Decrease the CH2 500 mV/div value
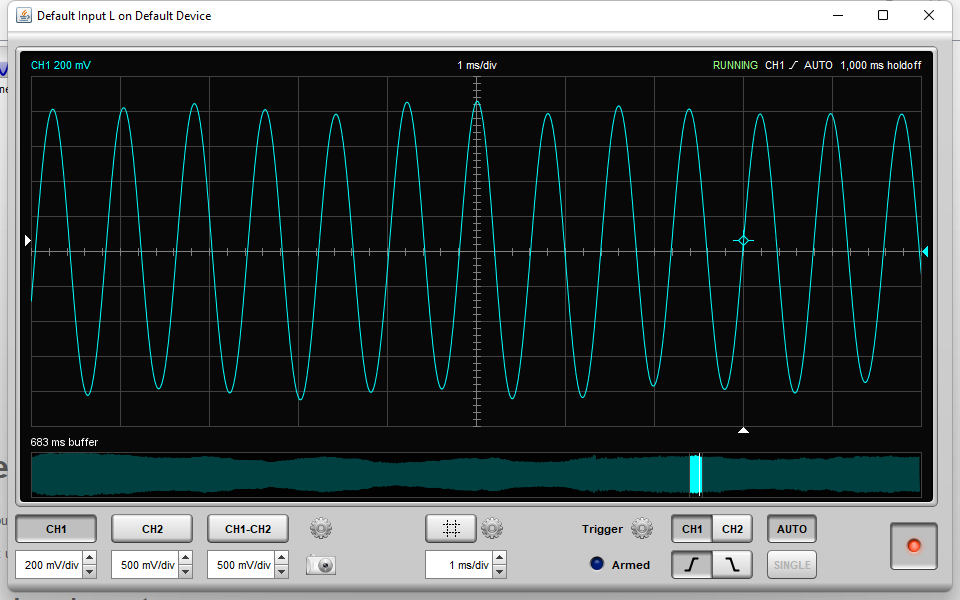960x600 pixels. pos(186,572)
